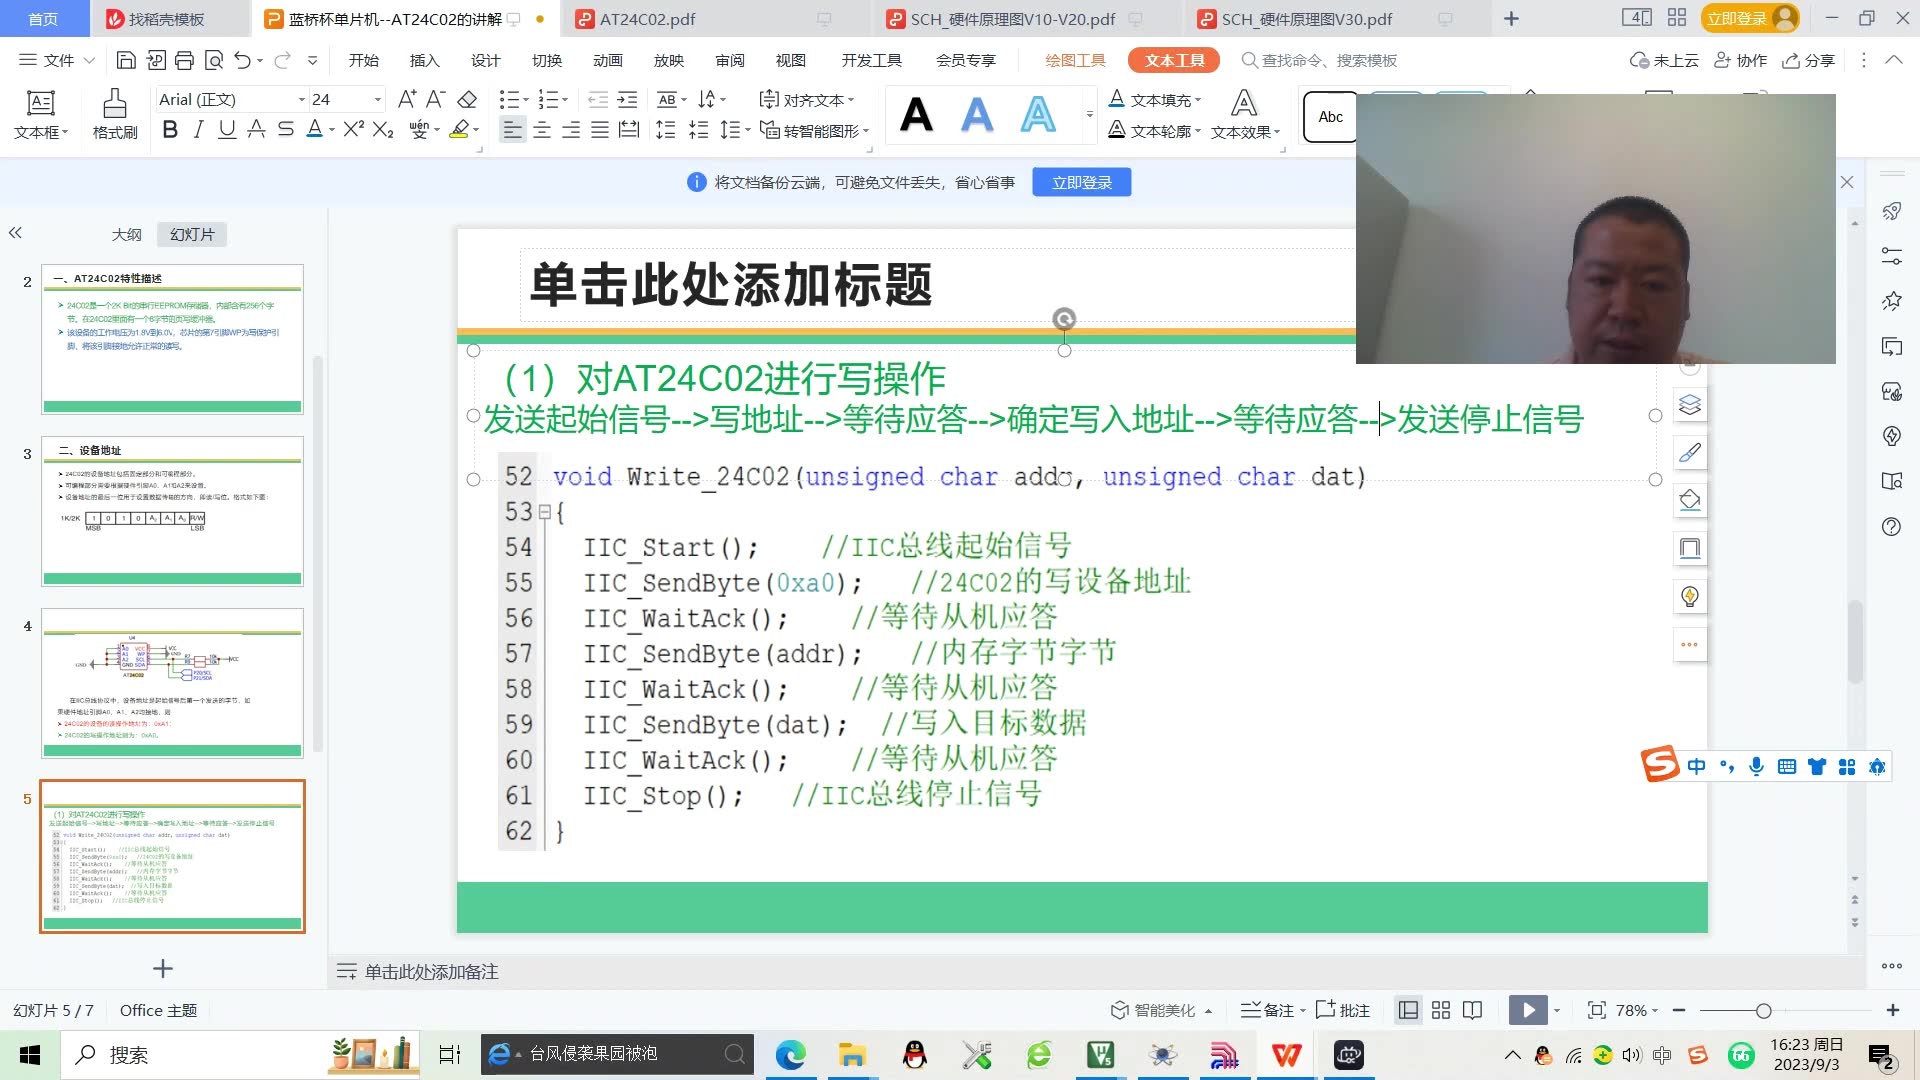
Task: Switch to slide sorter view icon
Action: [x=1441, y=1010]
